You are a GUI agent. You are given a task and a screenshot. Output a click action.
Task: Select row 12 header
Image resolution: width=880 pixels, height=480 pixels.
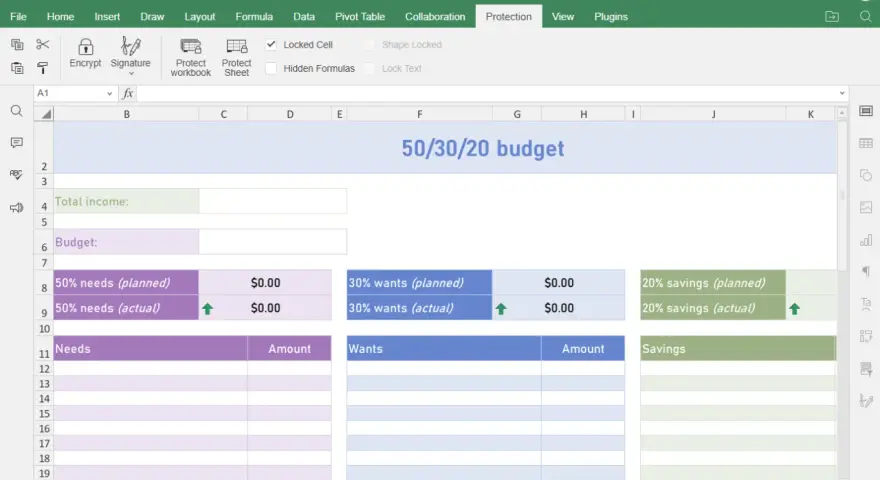point(44,369)
